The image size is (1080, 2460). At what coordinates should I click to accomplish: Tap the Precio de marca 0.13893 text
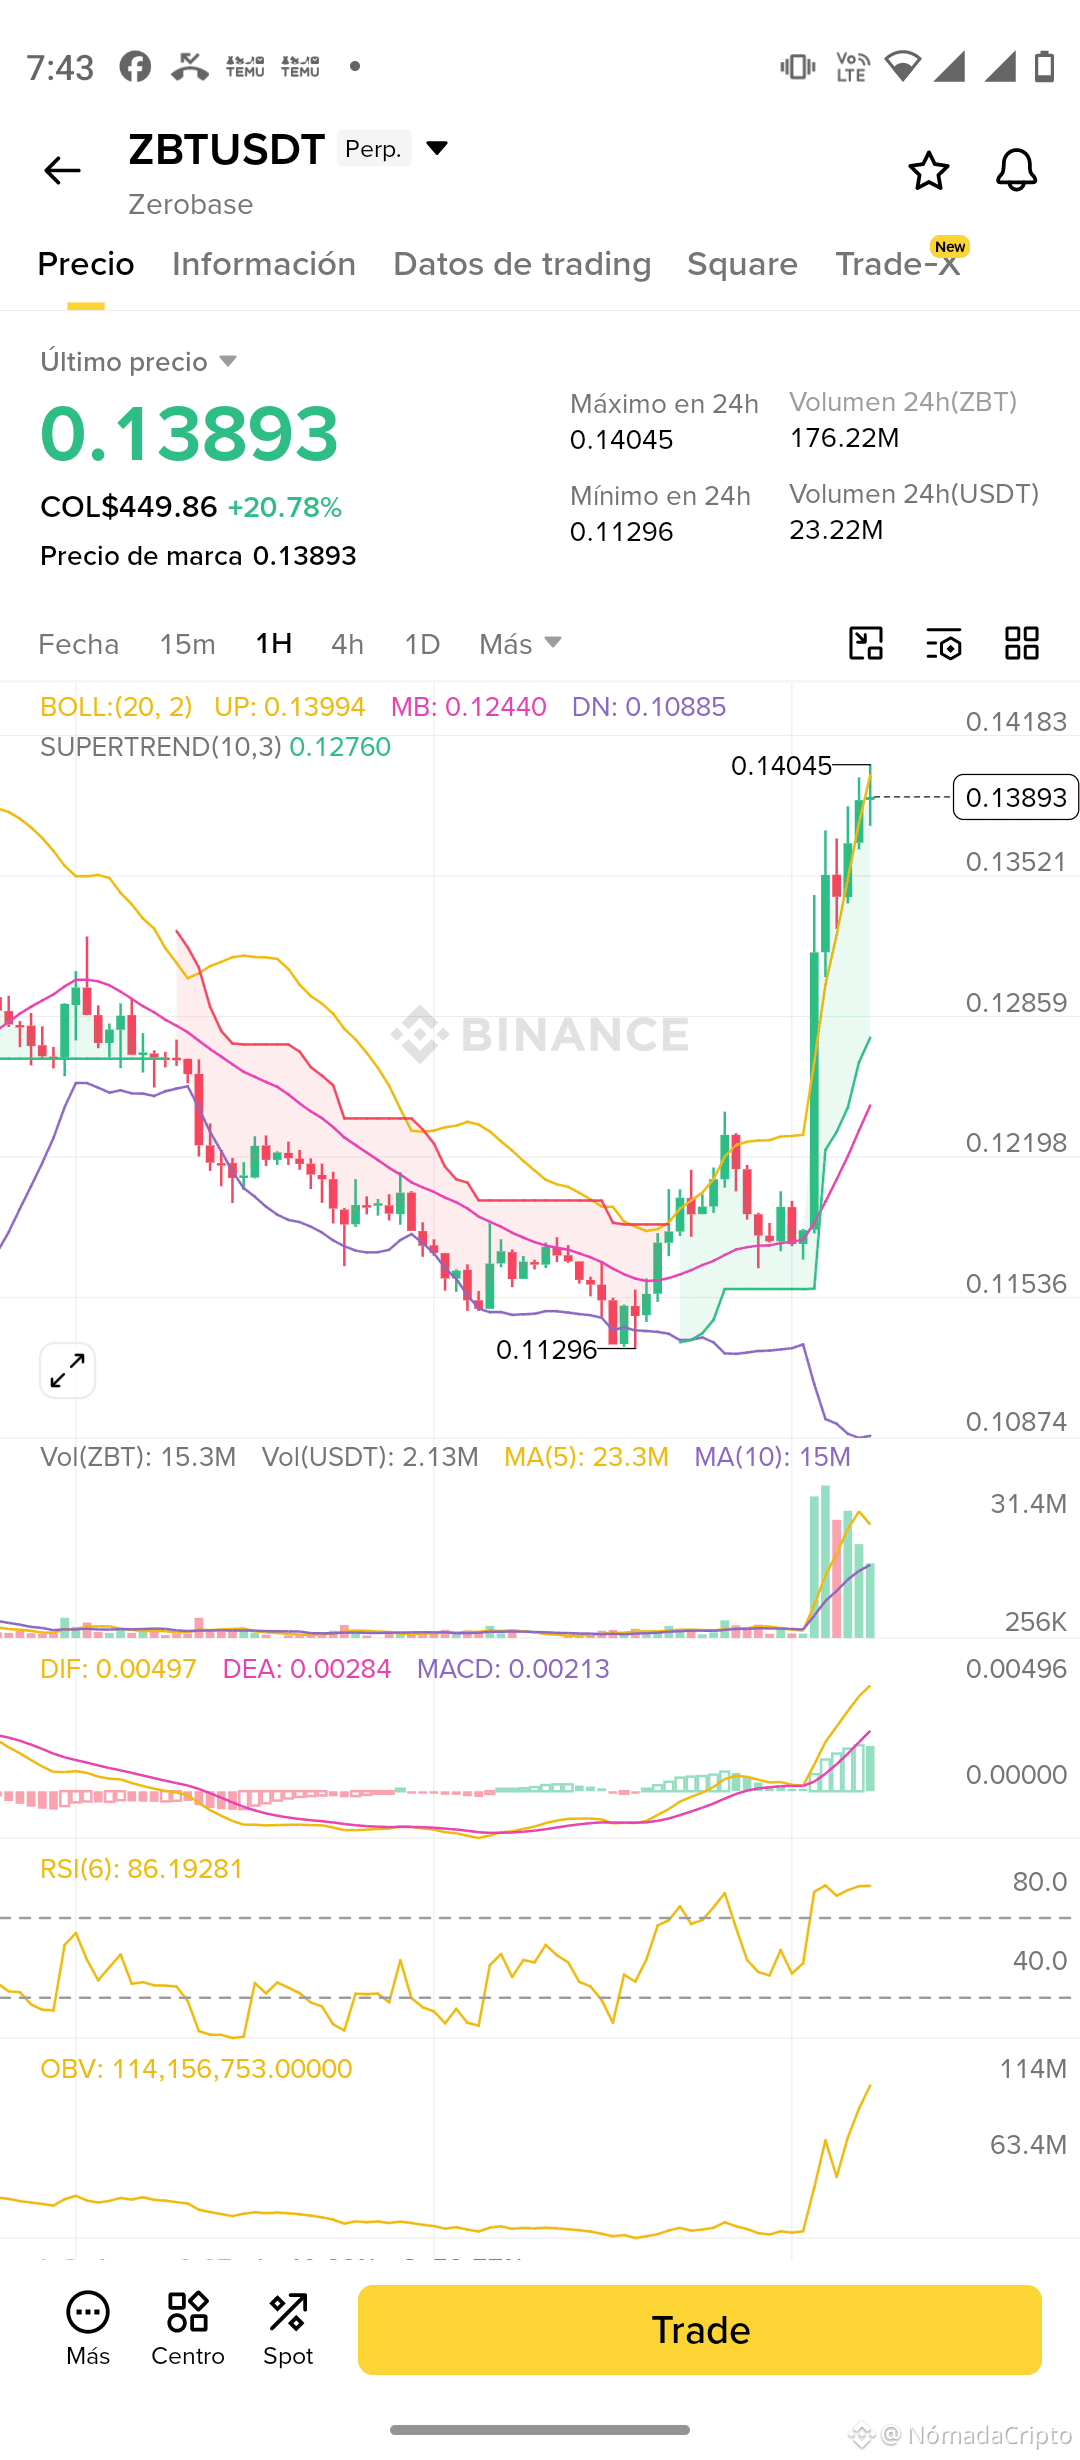pyautogui.click(x=198, y=556)
